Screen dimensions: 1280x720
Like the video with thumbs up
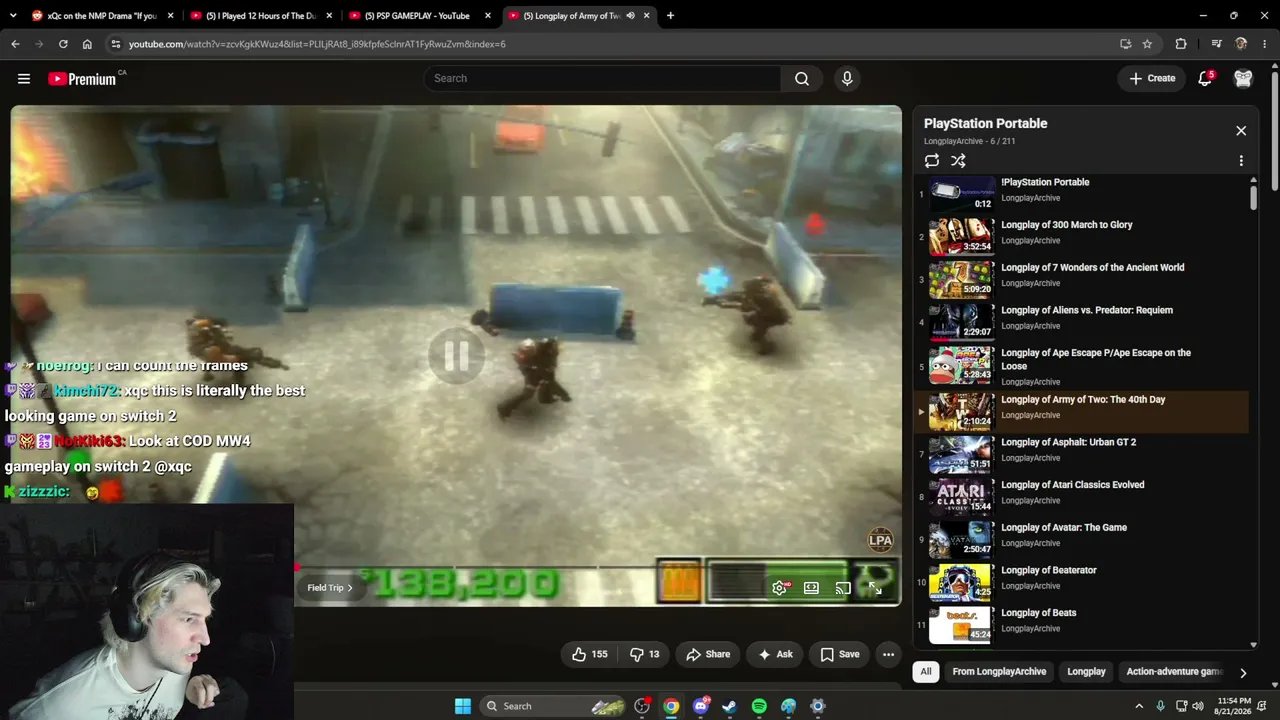(590, 654)
